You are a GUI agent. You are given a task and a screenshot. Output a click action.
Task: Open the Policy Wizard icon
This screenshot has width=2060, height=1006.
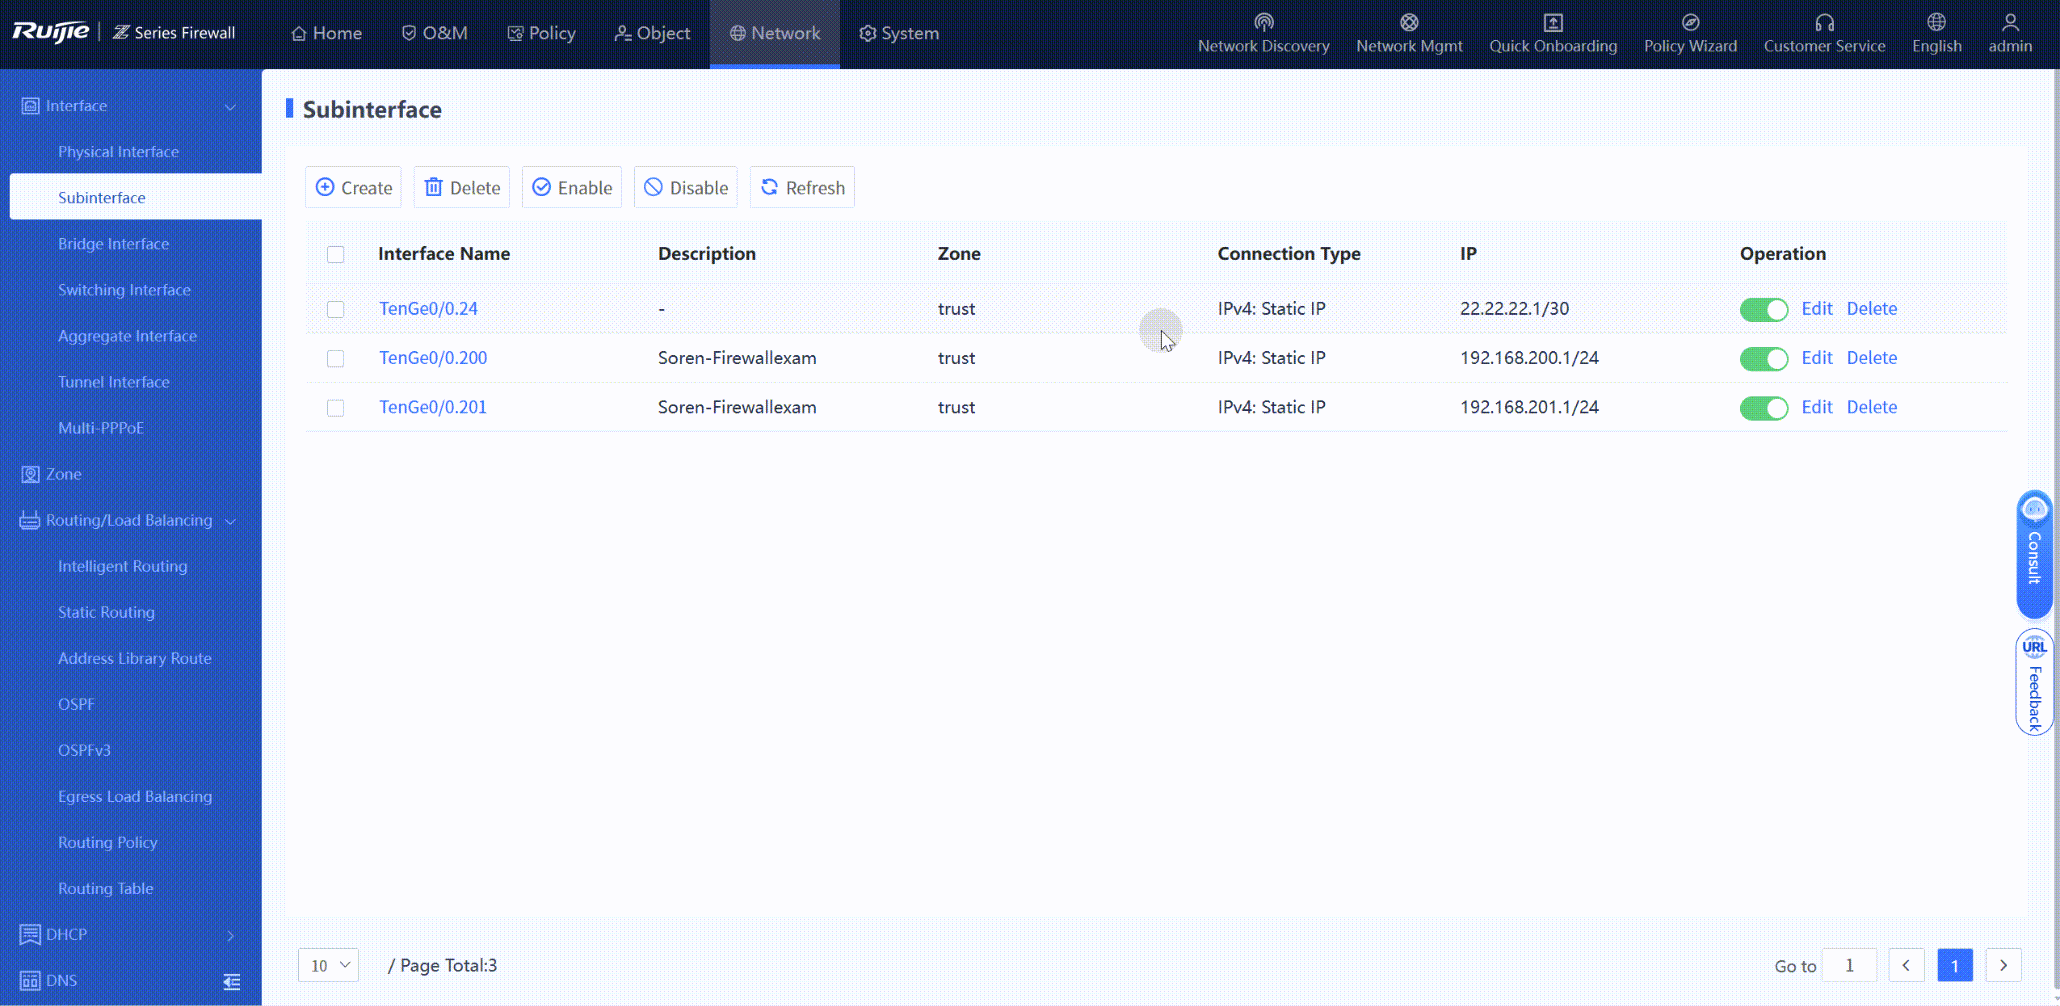[1690, 23]
